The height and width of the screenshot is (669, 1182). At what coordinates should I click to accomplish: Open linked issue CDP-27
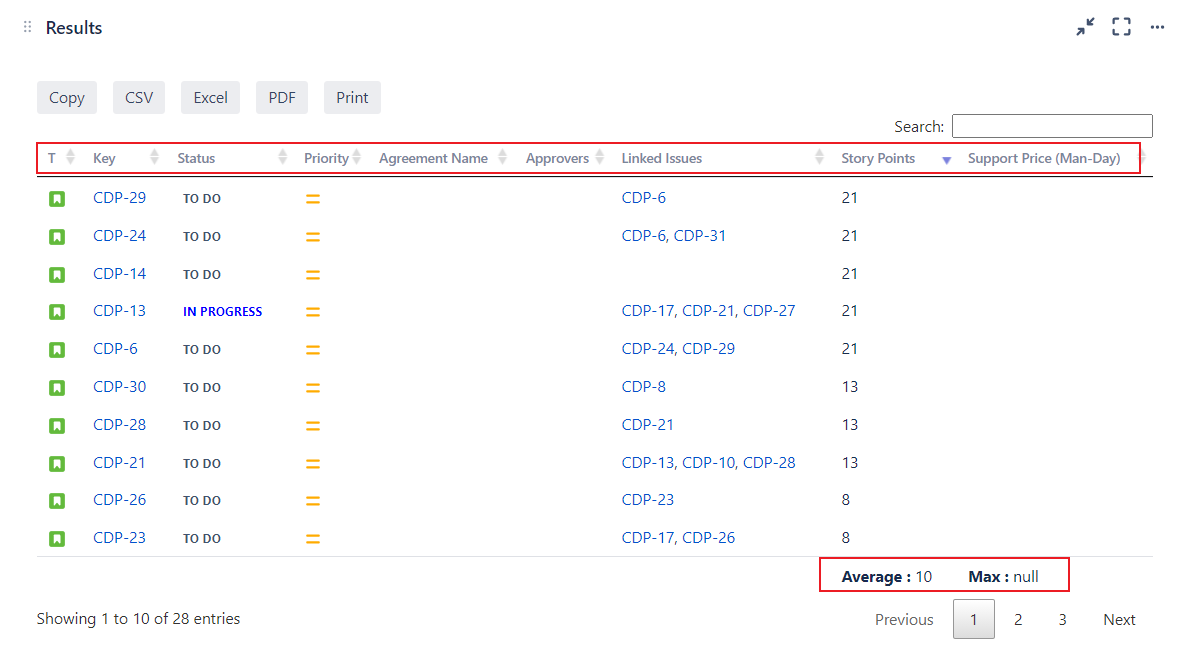(769, 311)
